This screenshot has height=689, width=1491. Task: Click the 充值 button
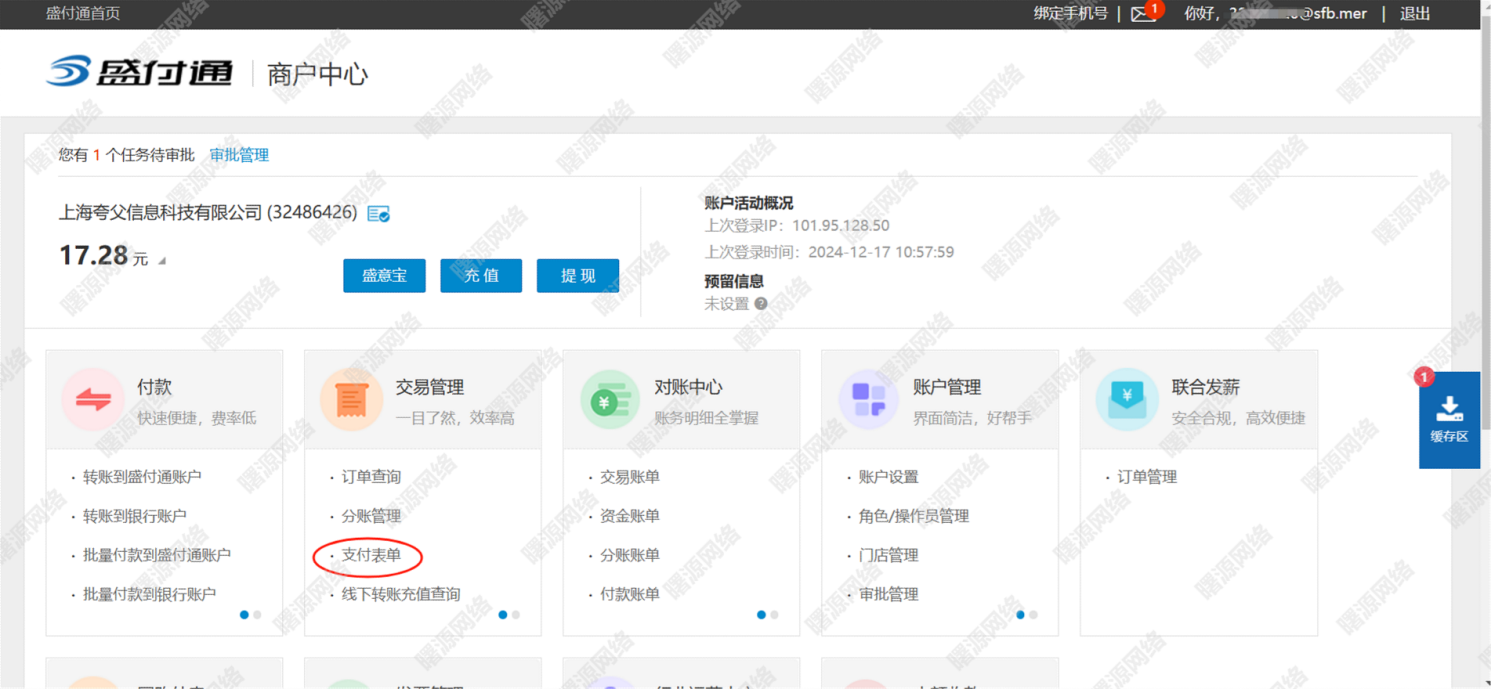click(x=481, y=276)
